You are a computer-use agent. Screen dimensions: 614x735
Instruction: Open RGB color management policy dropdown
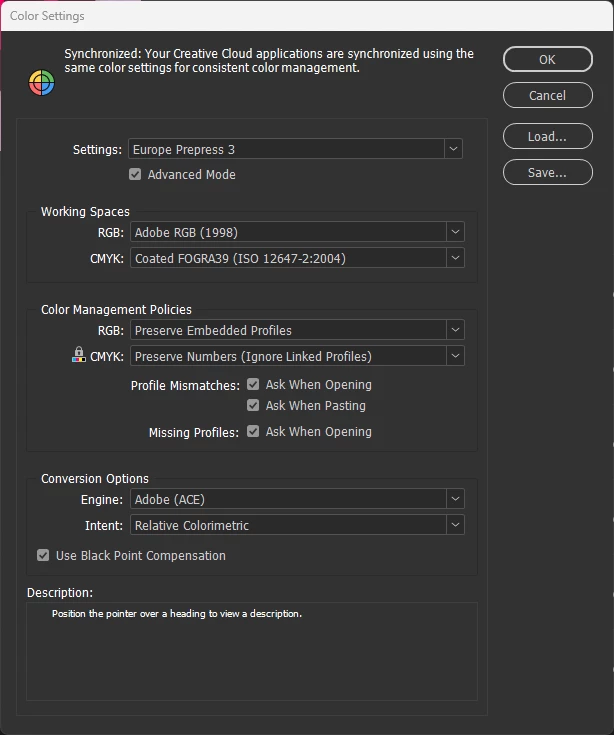tap(297, 330)
